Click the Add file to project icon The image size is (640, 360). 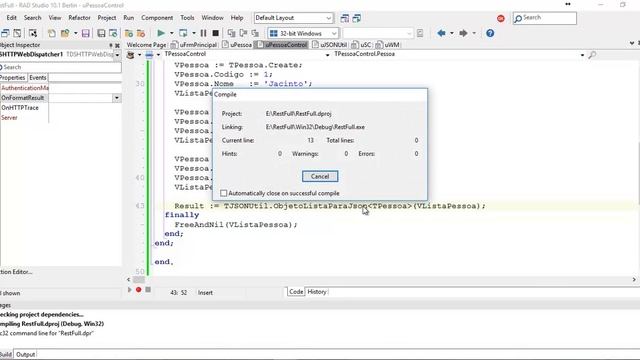pyautogui.click(x=129, y=33)
